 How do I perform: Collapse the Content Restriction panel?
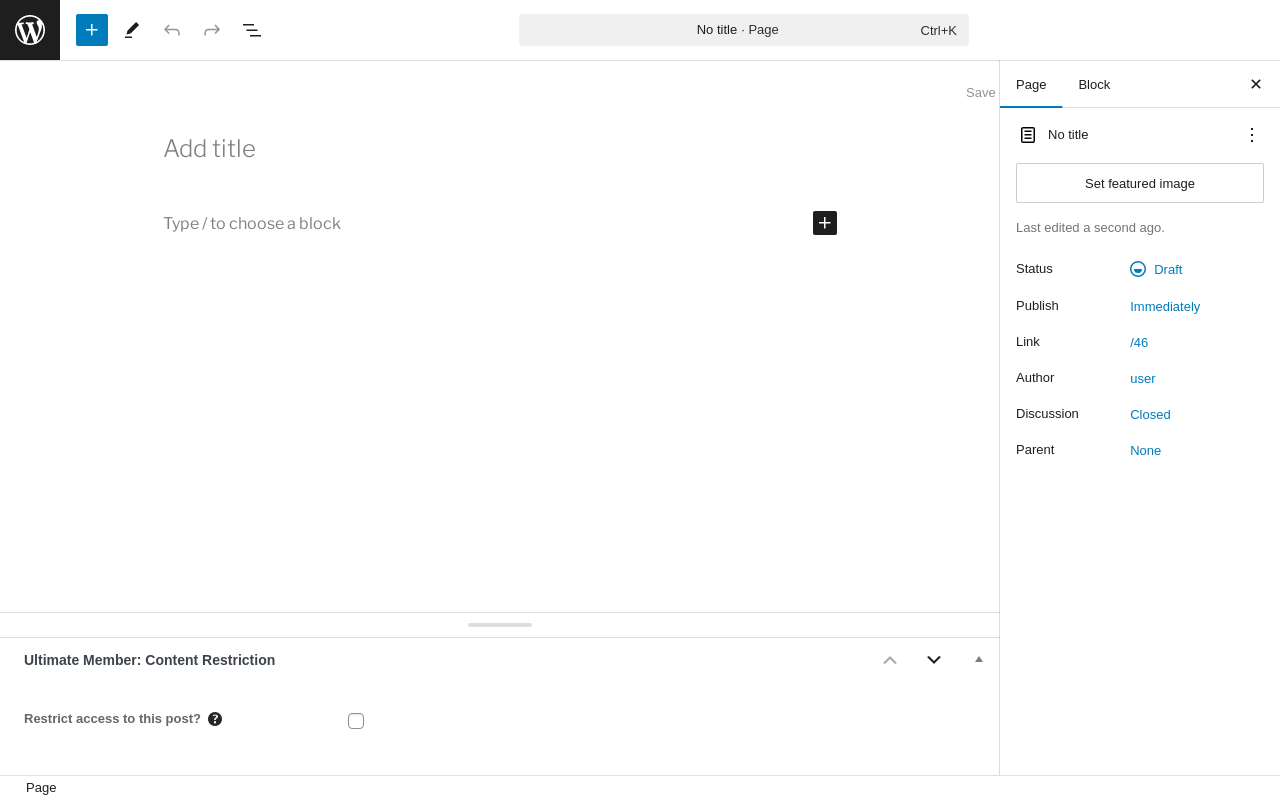[x=979, y=660]
